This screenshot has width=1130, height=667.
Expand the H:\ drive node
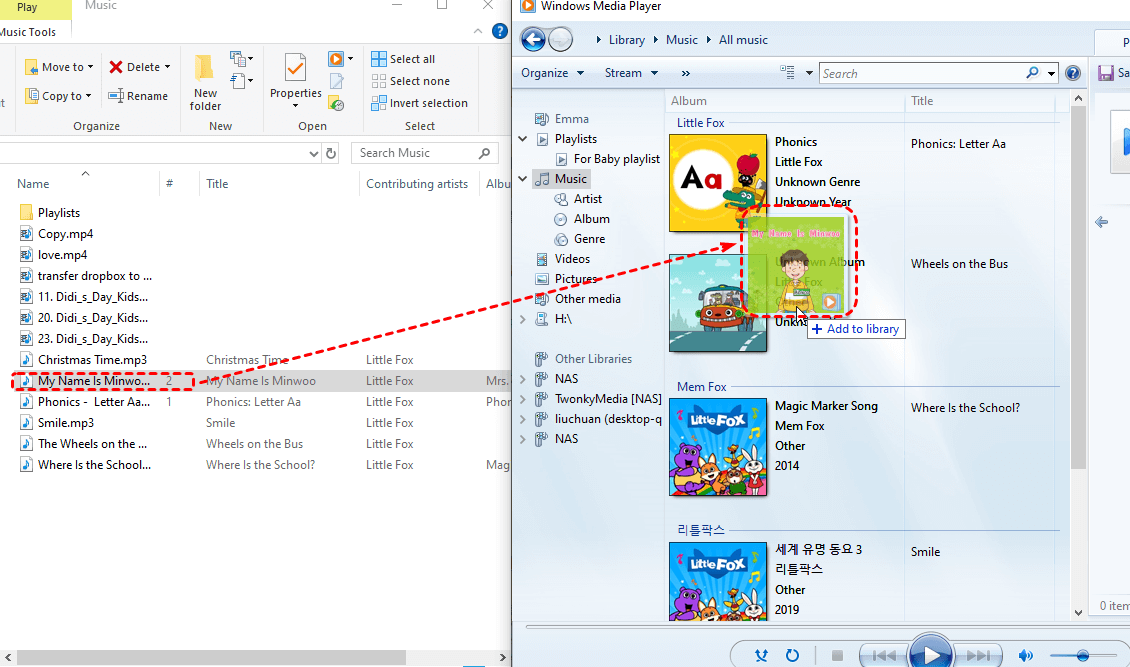pyautogui.click(x=523, y=319)
